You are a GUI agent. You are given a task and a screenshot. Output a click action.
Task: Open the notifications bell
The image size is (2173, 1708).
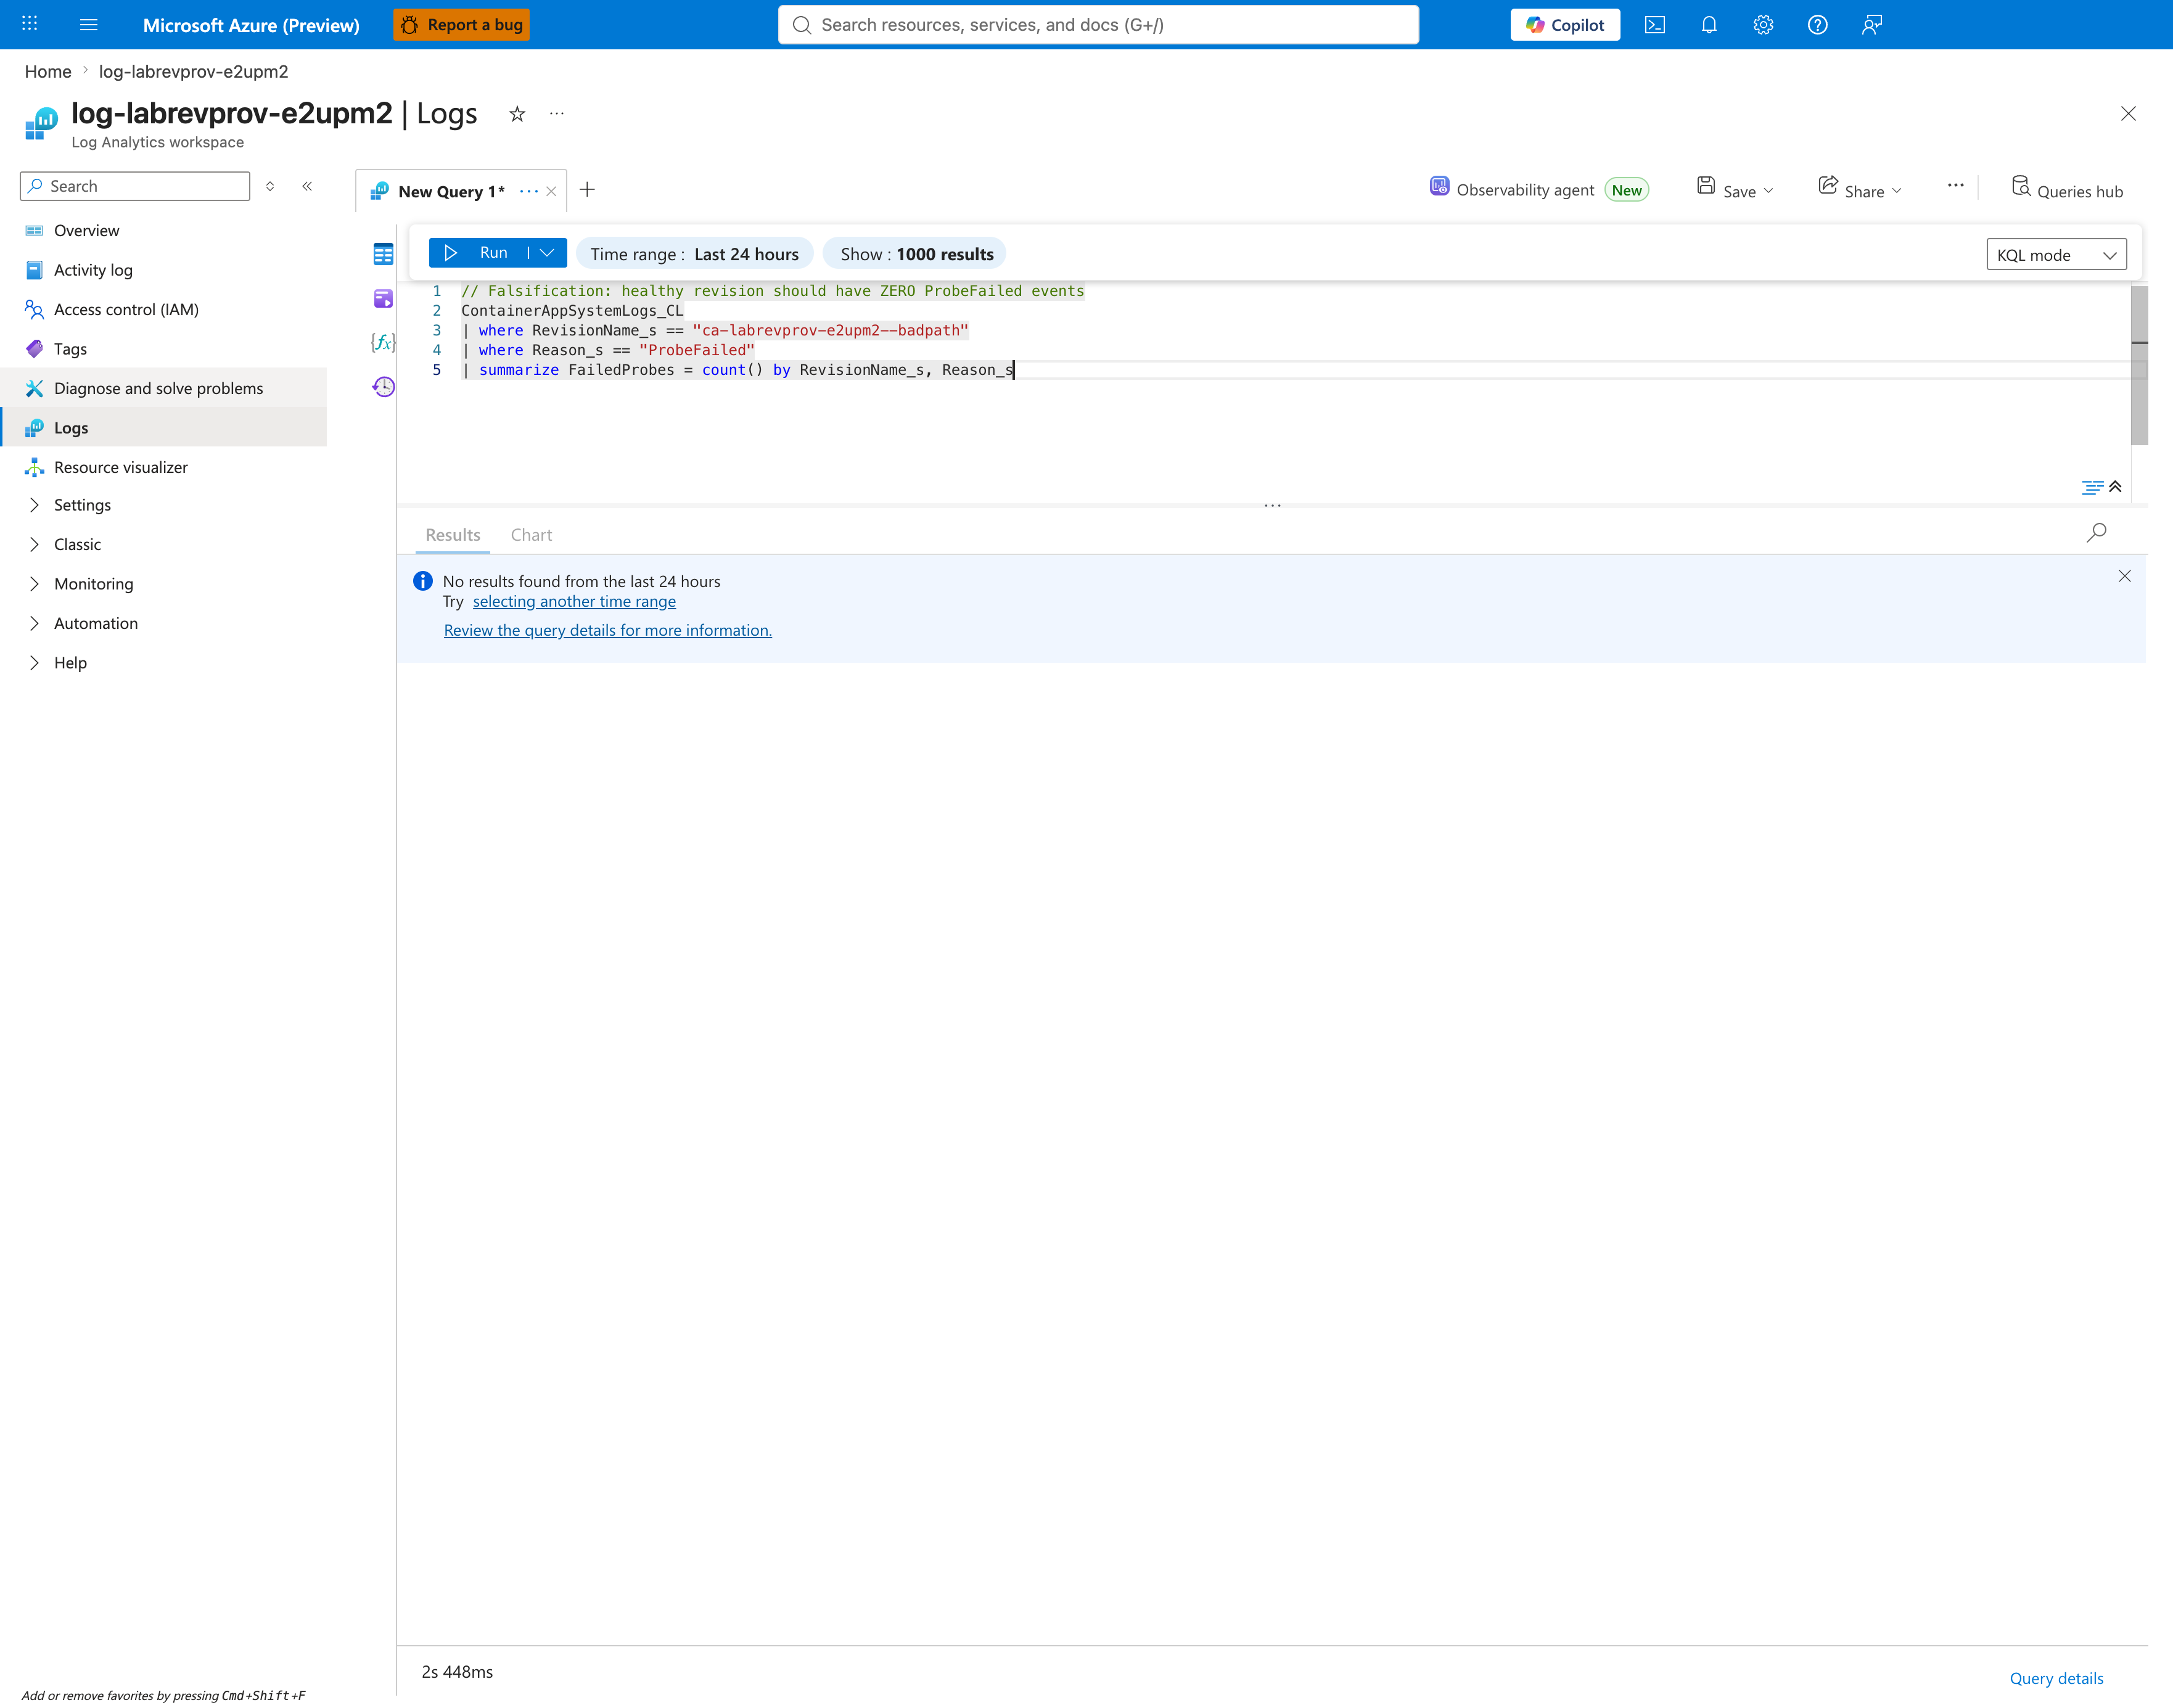(x=1709, y=25)
